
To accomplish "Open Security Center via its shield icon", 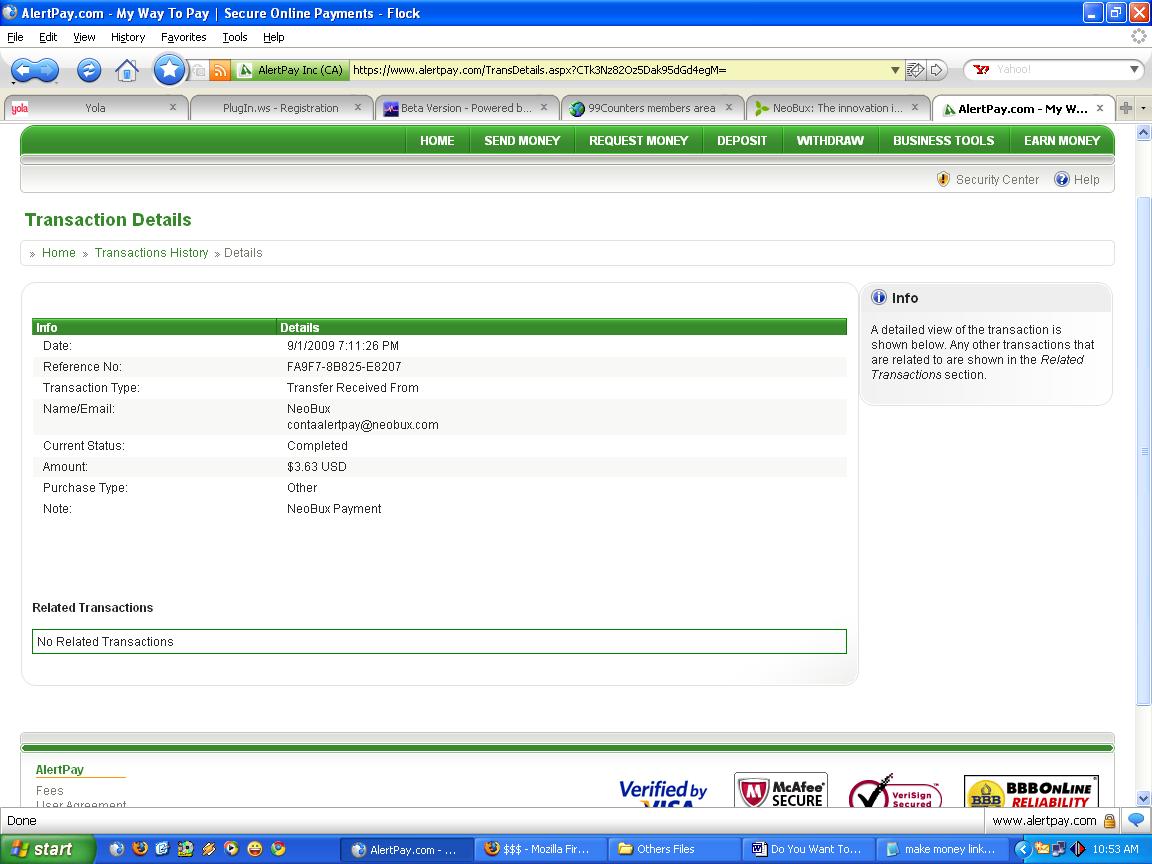I will coord(943,179).
